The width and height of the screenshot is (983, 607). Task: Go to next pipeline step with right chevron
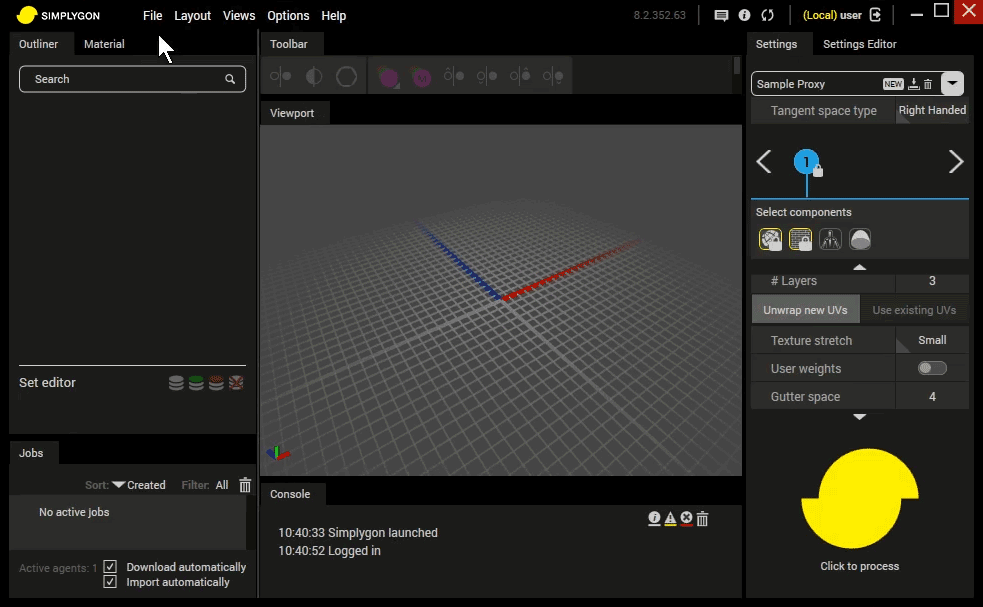click(956, 162)
